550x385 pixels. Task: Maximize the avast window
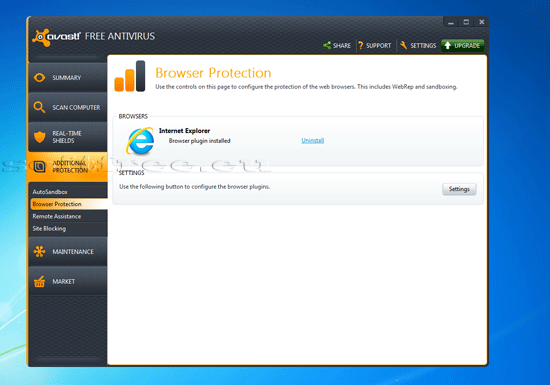coord(466,22)
